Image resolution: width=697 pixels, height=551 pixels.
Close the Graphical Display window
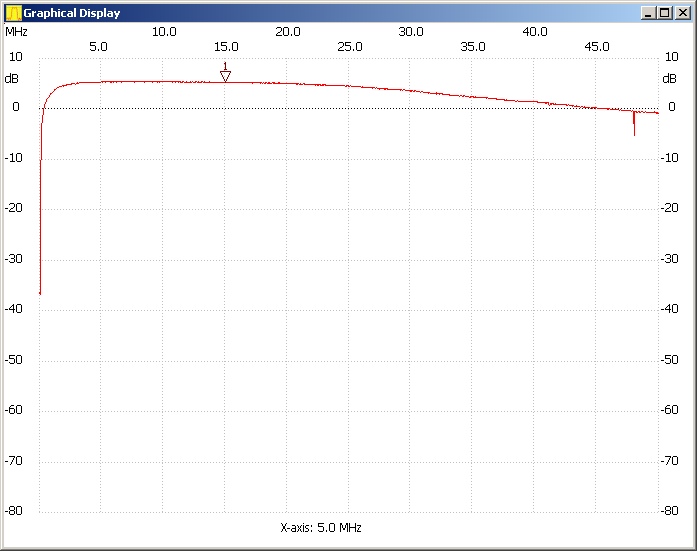tap(681, 13)
